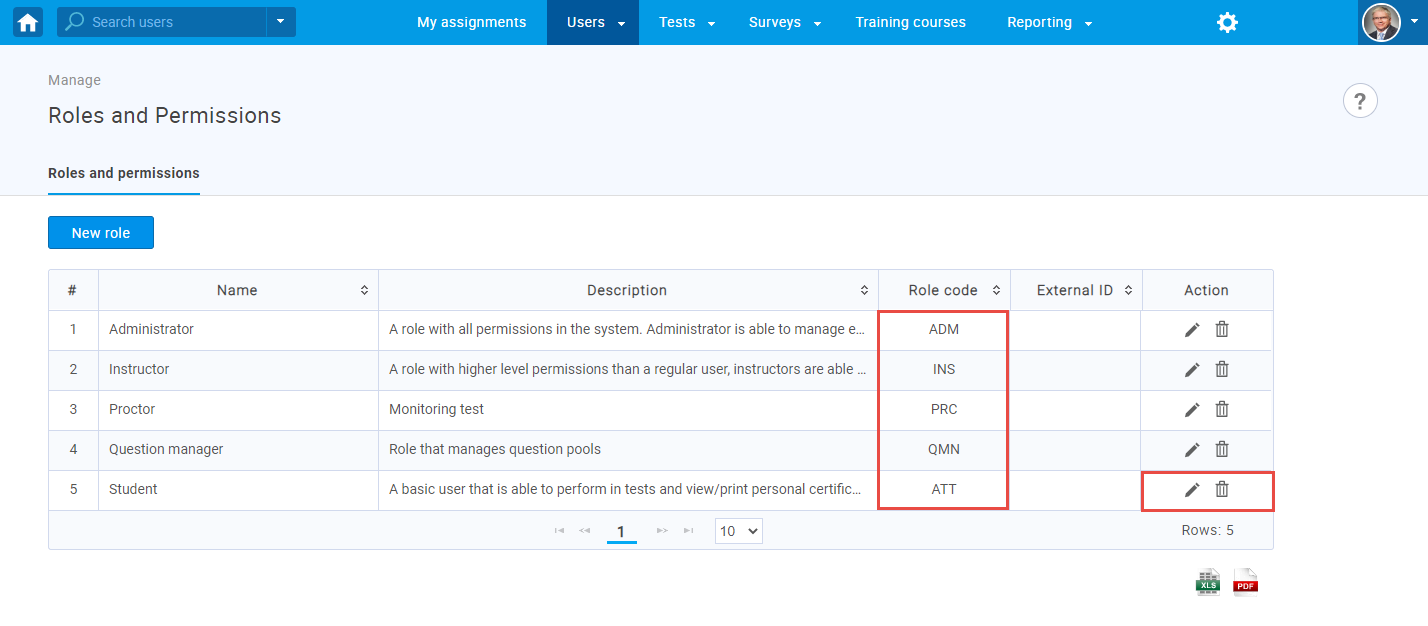
Task: Click the ADM role code
Action: (x=944, y=329)
